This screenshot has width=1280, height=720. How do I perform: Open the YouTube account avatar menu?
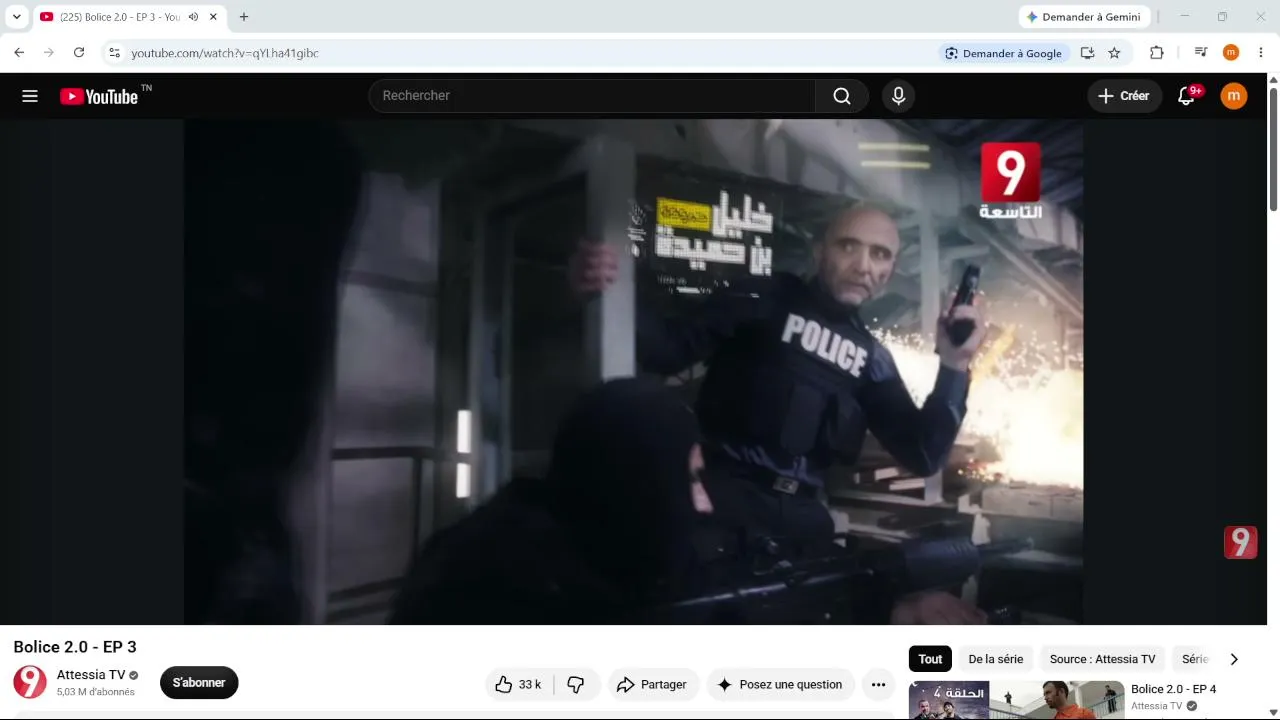(x=1234, y=96)
